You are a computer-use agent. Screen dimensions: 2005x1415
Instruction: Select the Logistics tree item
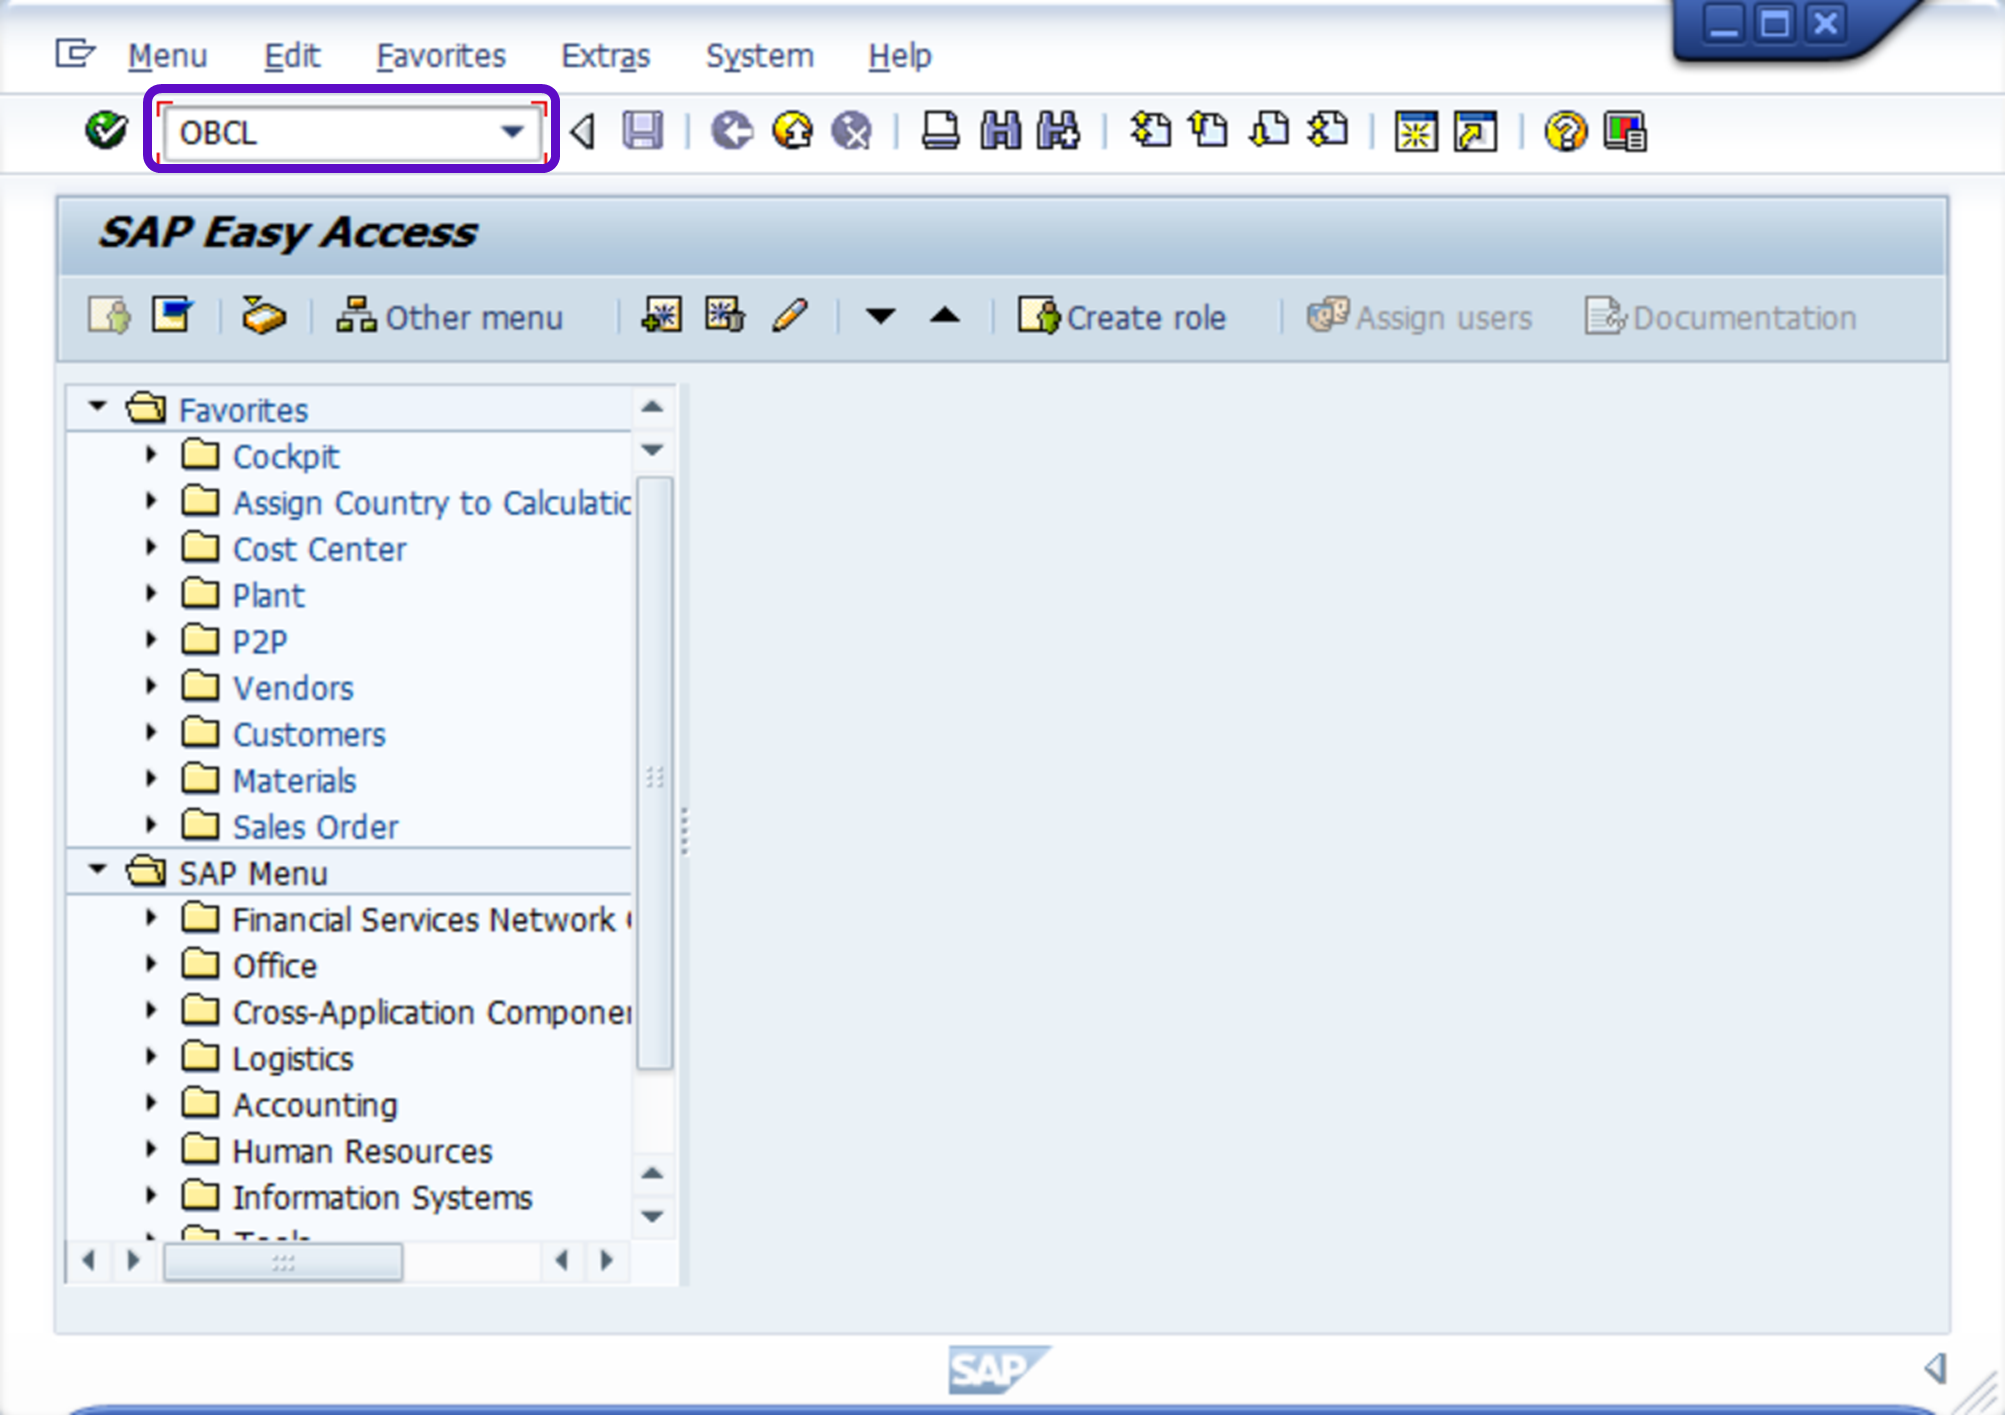pyautogui.click(x=293, y=1058)
